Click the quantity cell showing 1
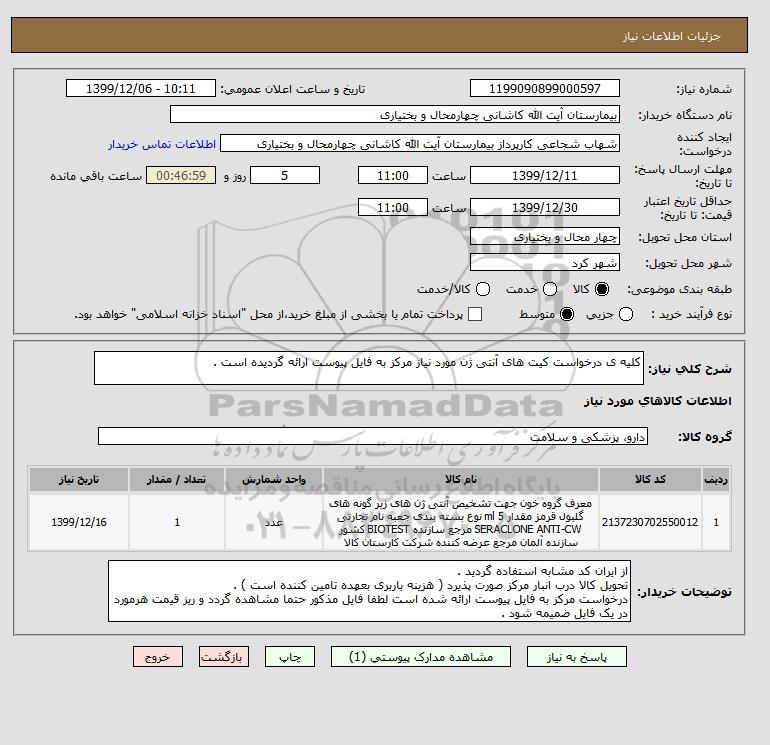The width and height of the screenshot is (770, 745). [177, 522]
